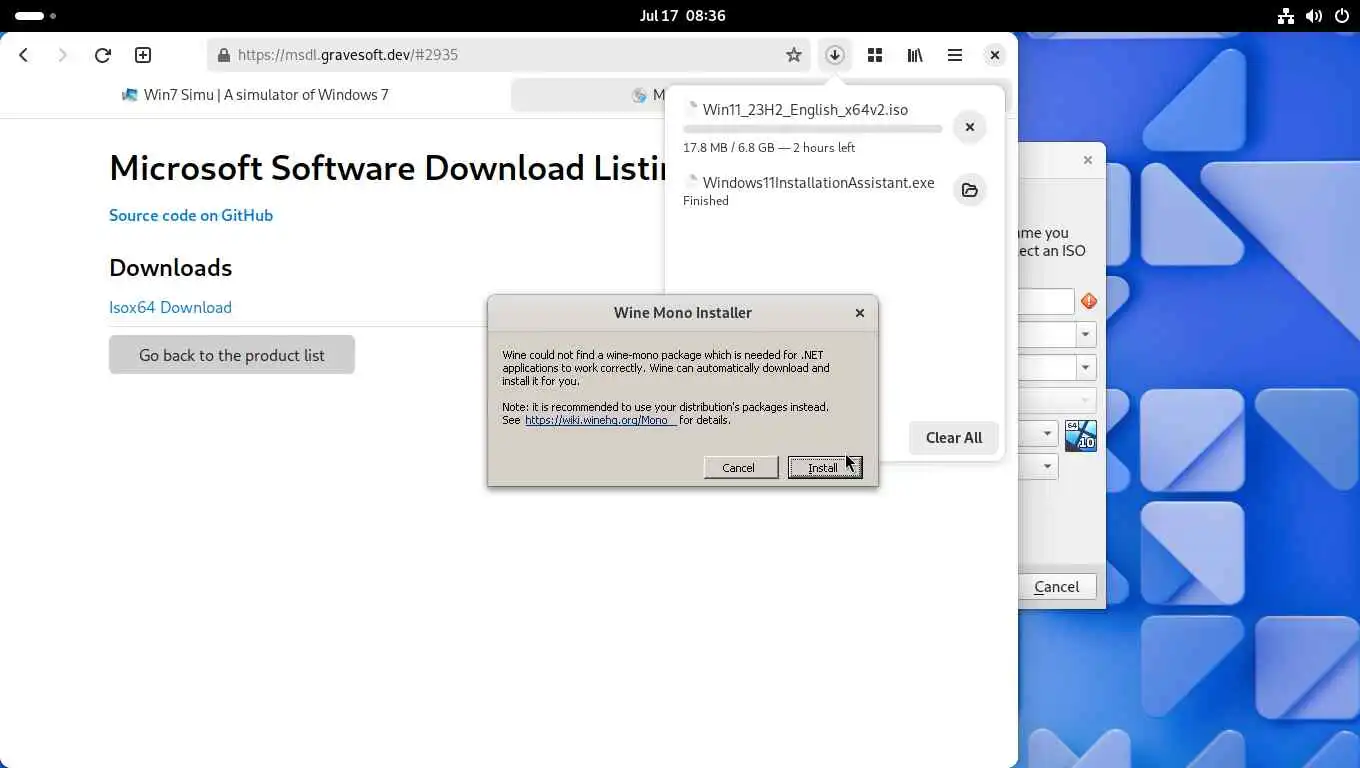Viewport: 1360px width, 768px height.
Task: Open Activities overview pill in top bar
Action: (35, 16)
